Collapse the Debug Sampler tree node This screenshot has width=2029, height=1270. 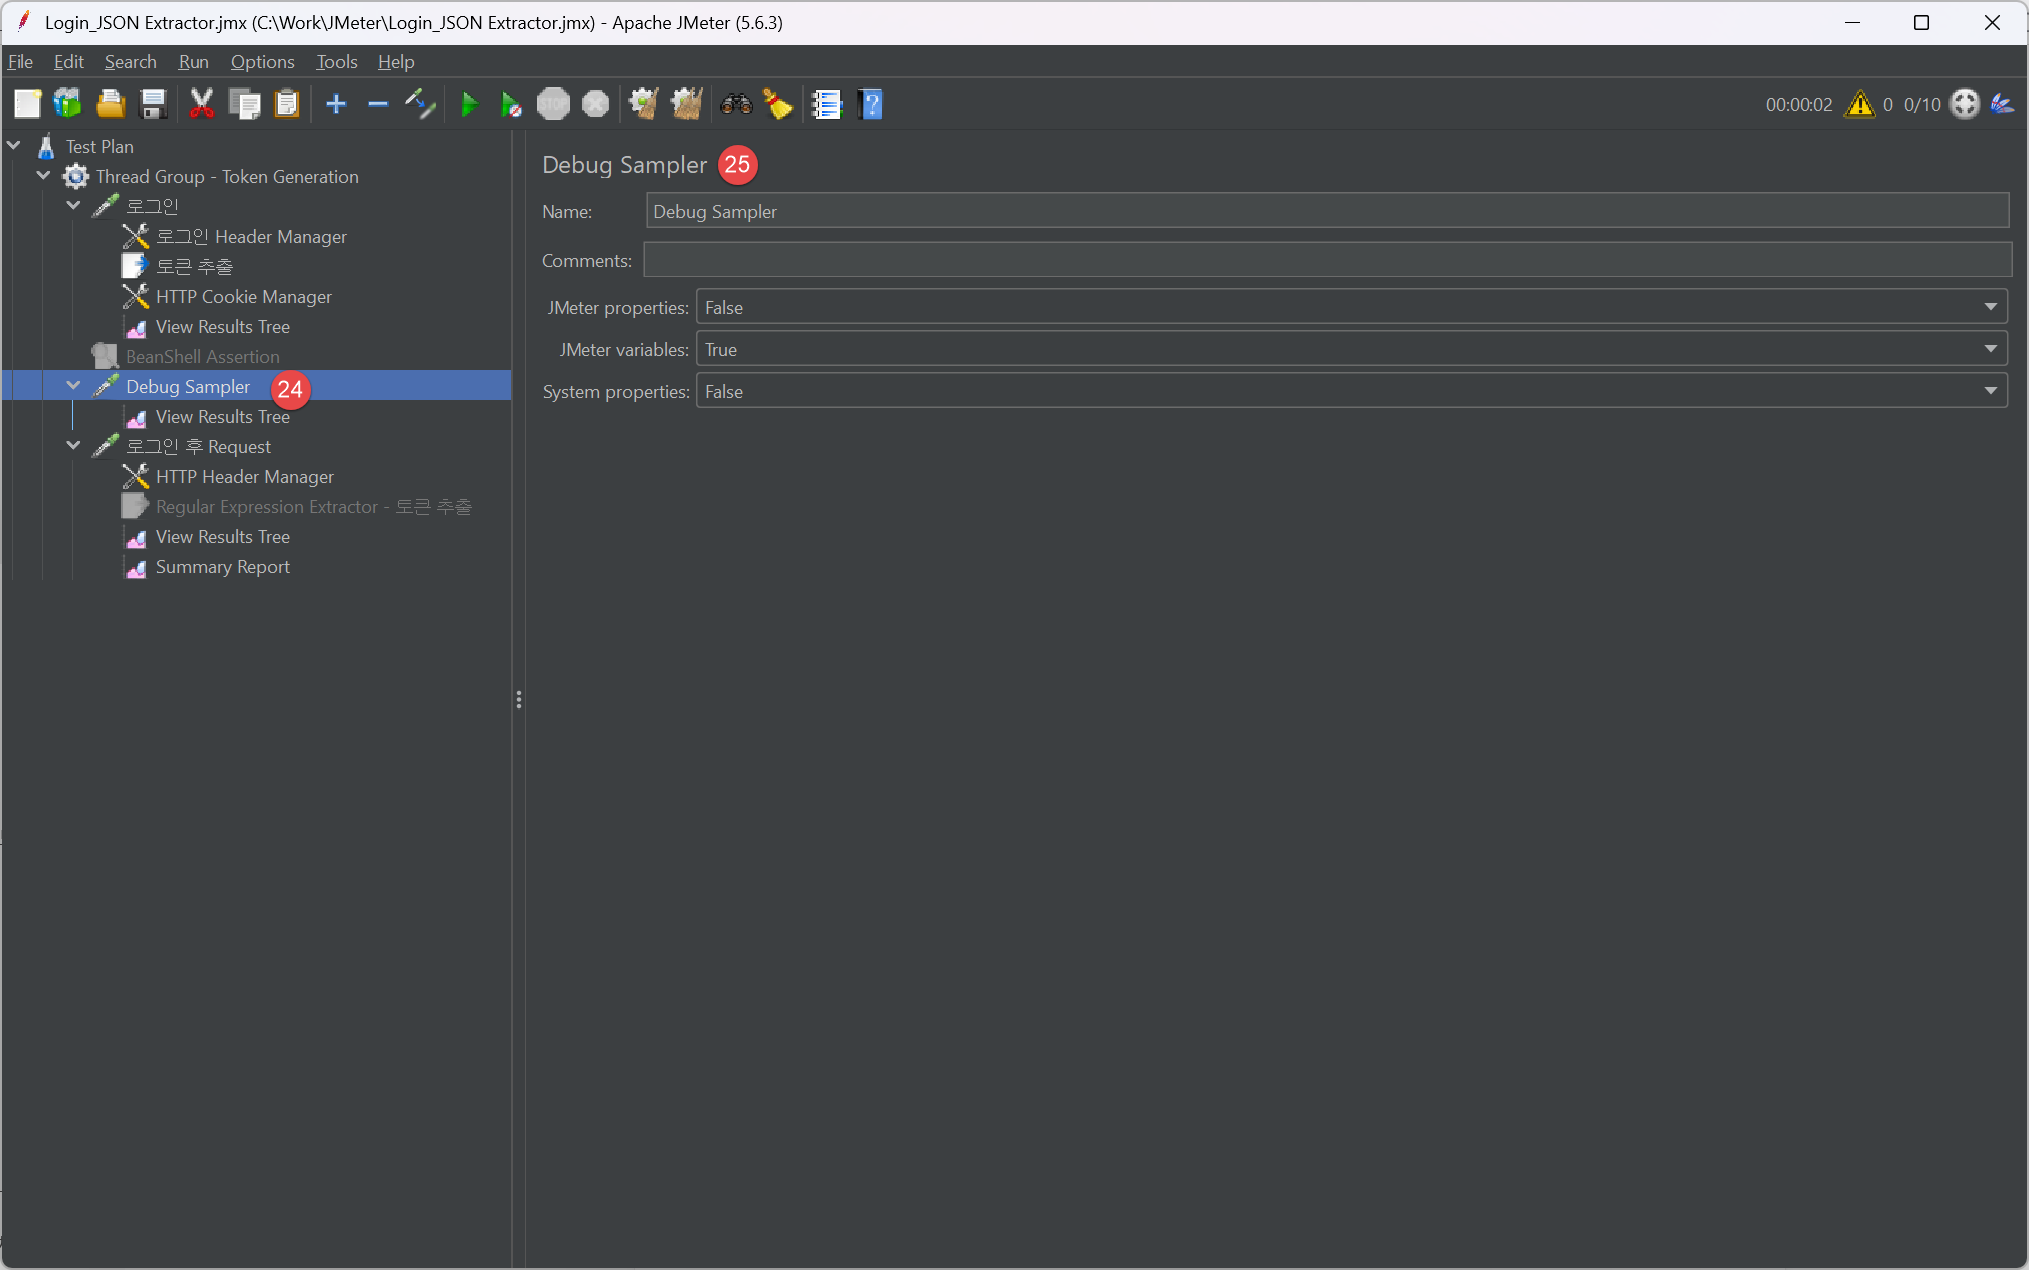pyautogui.click(x=74, y=386)
